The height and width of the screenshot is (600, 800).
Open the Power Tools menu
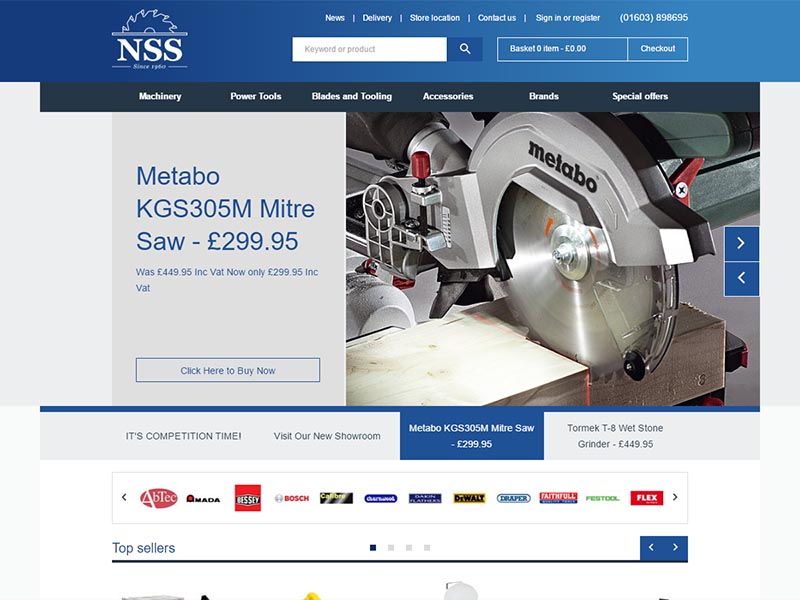(x=256, y=97)
